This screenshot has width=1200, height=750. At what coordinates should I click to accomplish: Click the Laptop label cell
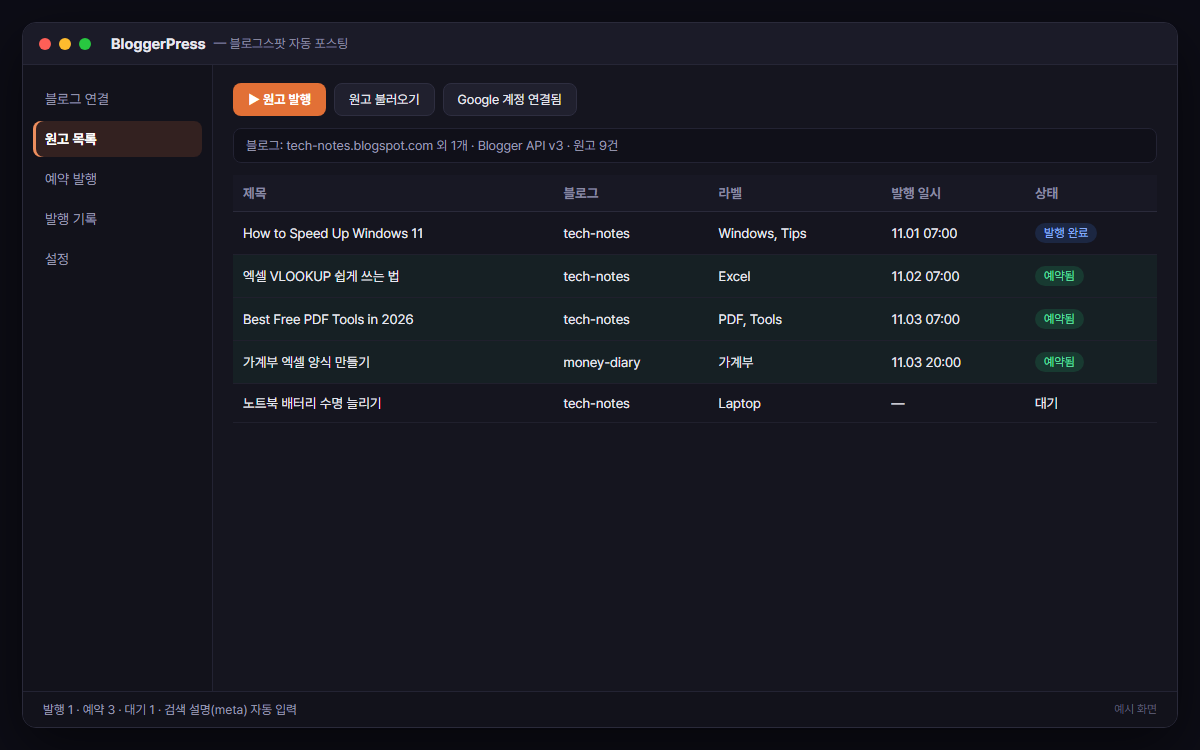[x=739, y=403]
